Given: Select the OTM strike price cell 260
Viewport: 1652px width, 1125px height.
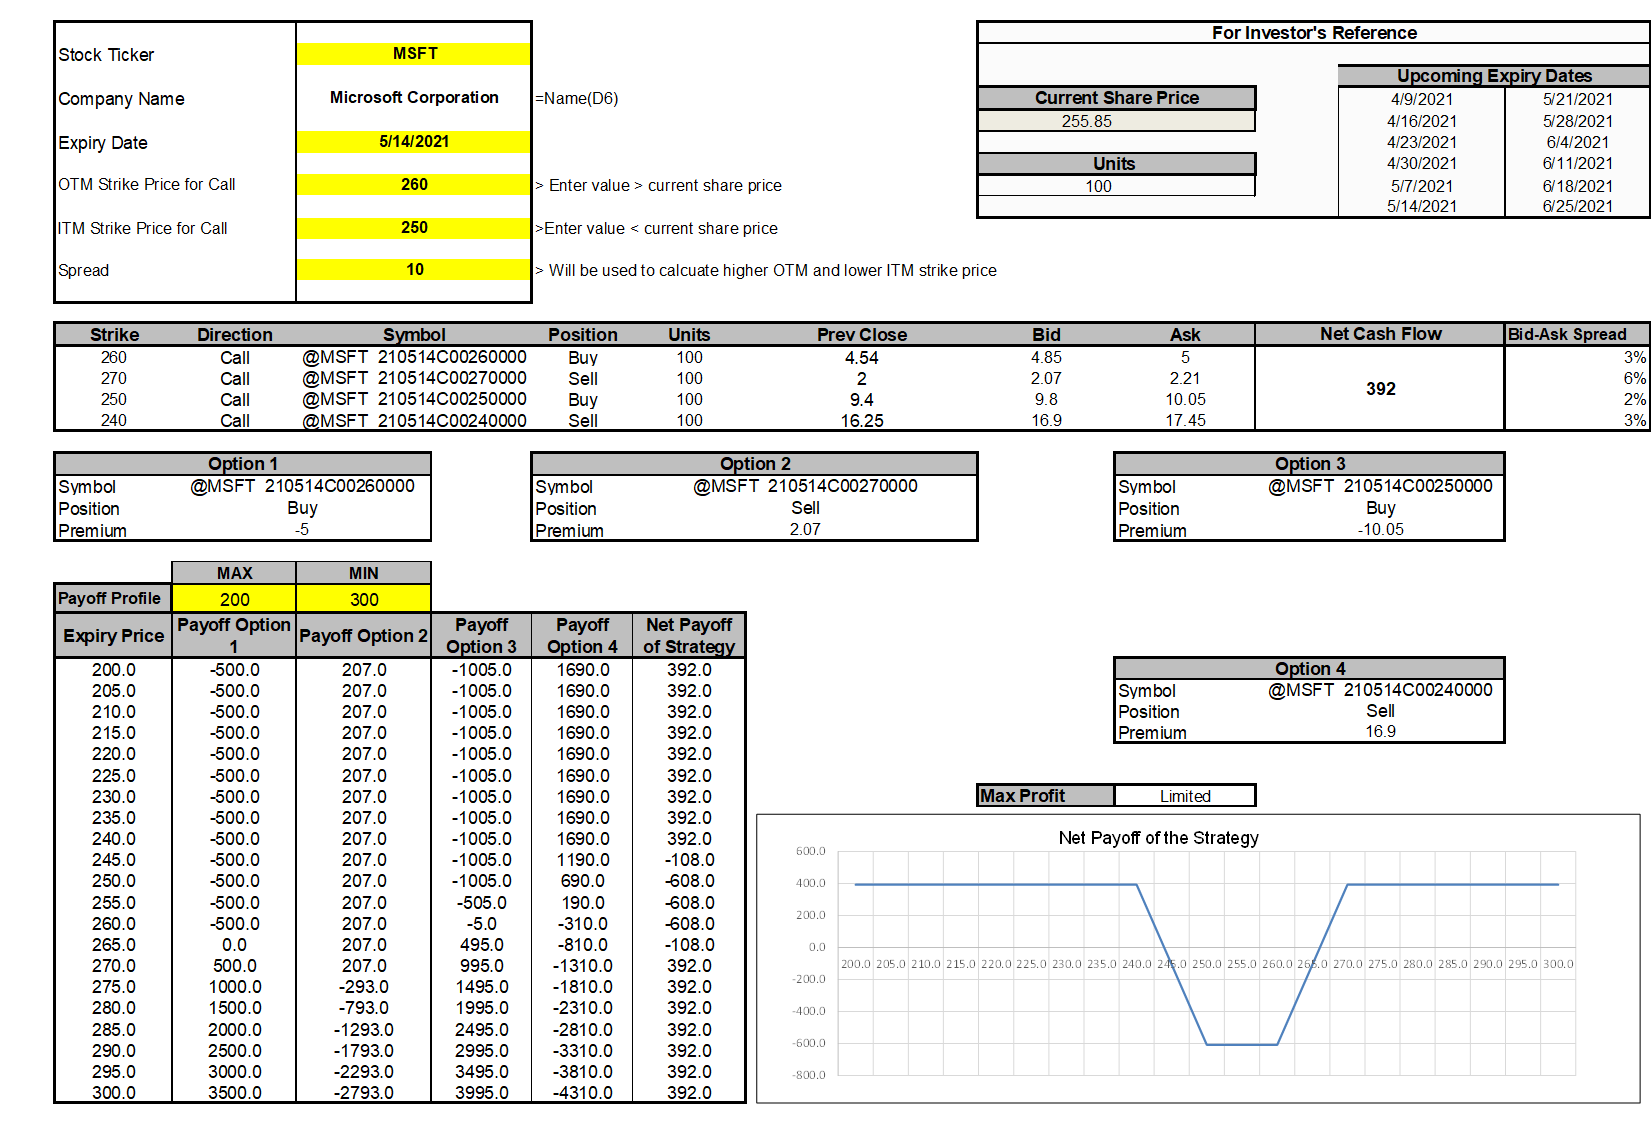Looking at the screenshot, I should (x=414, y=185).
